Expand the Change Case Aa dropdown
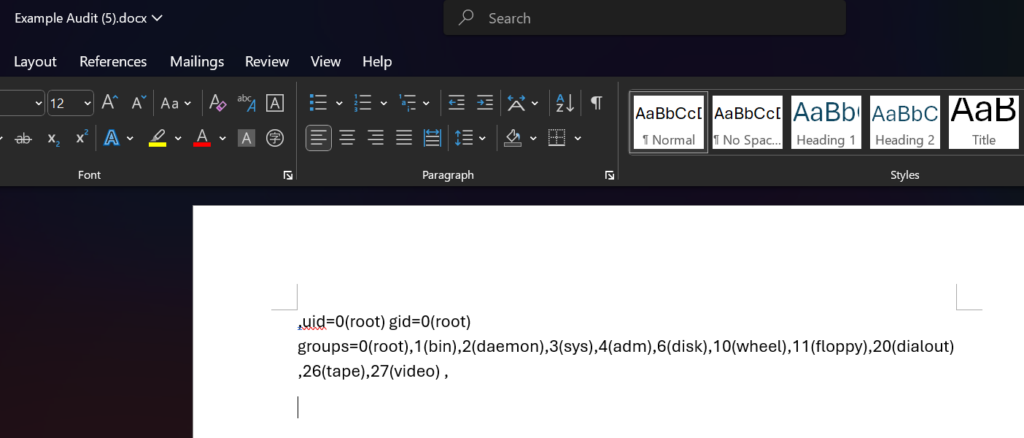Image resolution: width=1024 pixels, height=438 pixels. 176,102
